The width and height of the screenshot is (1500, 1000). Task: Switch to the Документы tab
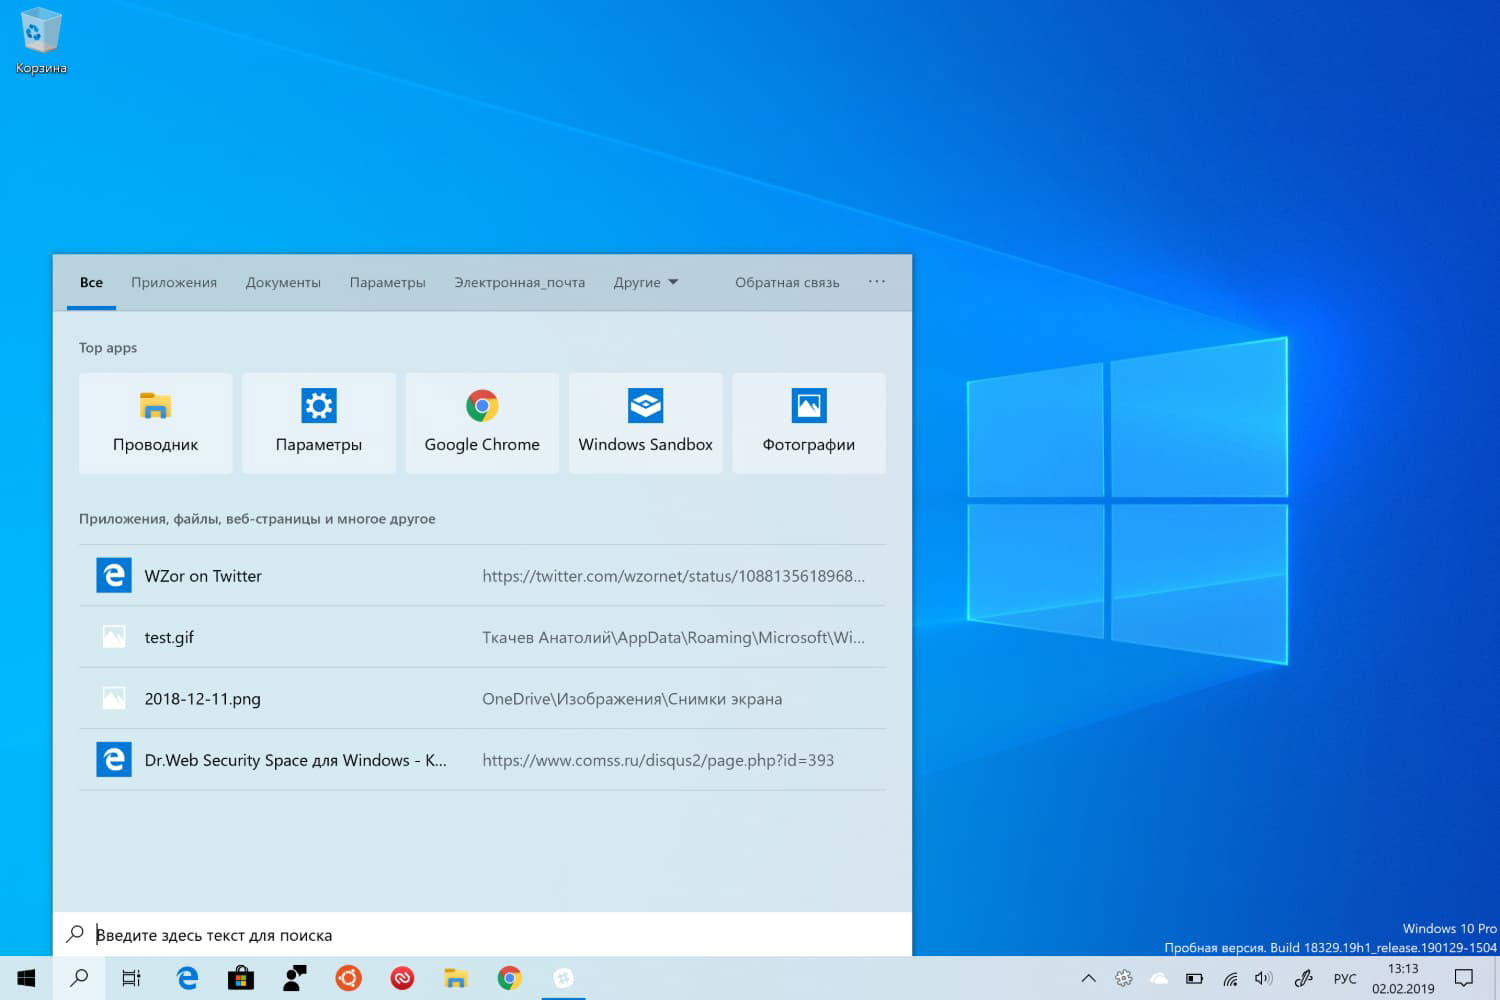(x=283, y=282)
